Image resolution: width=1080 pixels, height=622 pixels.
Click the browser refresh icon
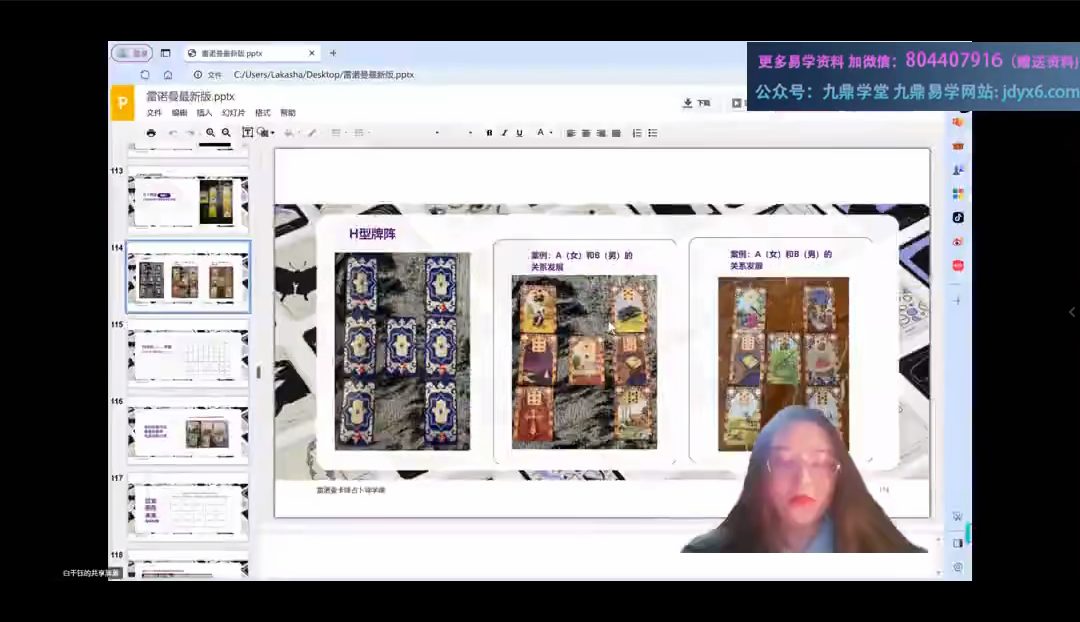(x=145, y=75)
